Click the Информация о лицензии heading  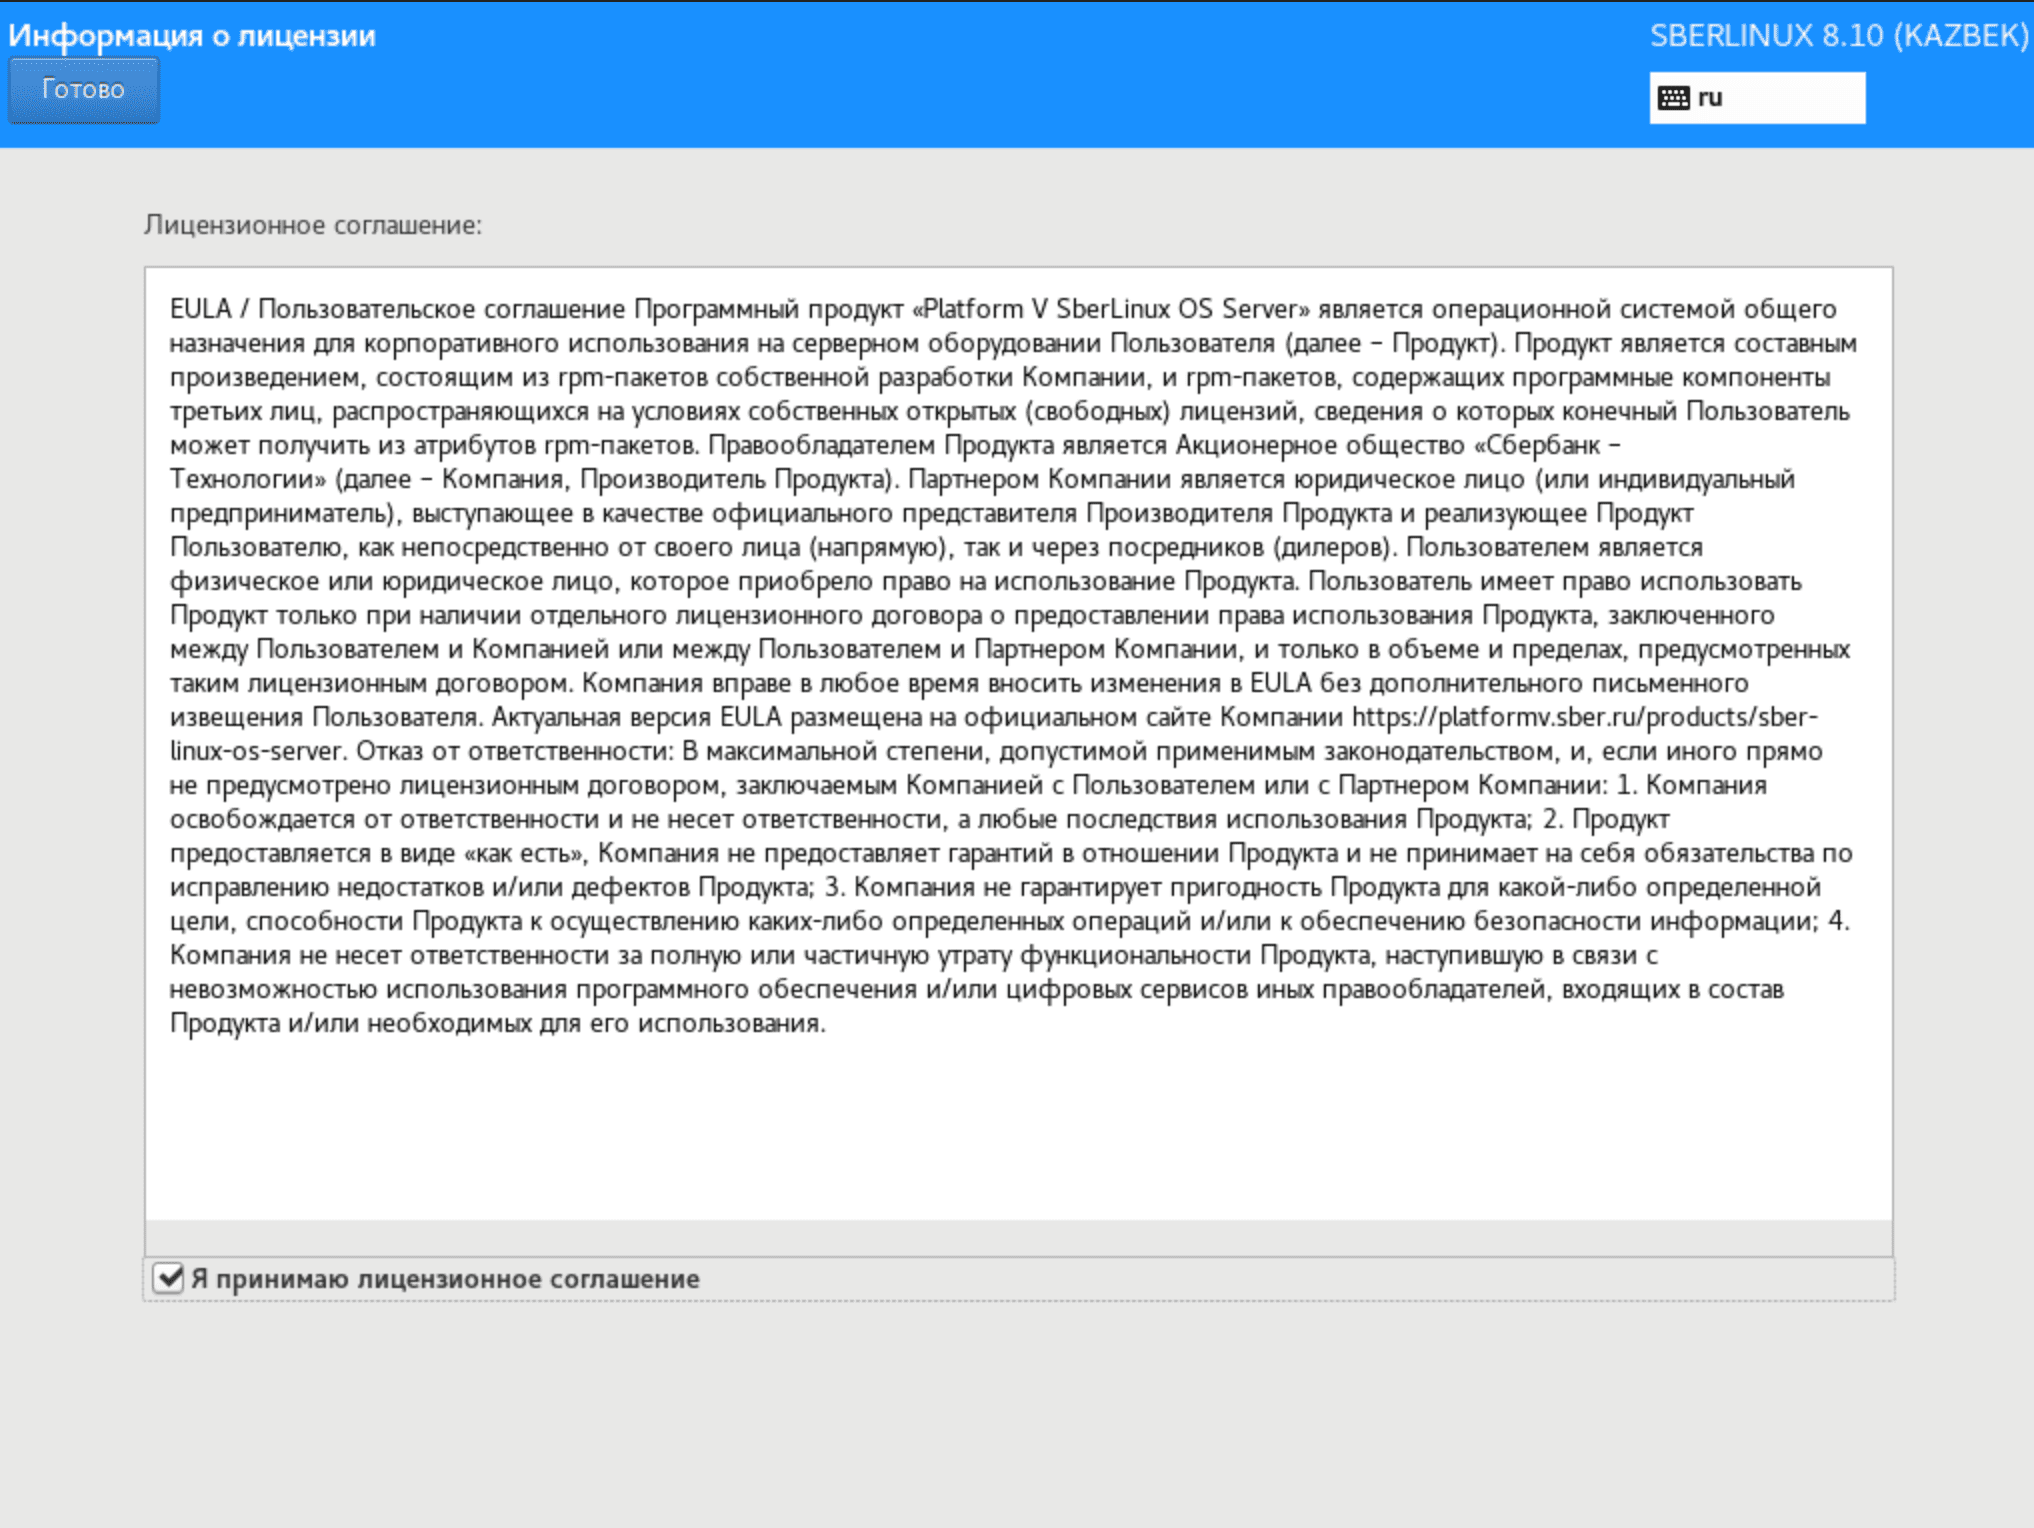pyautogui.click(x=192, y=36)
